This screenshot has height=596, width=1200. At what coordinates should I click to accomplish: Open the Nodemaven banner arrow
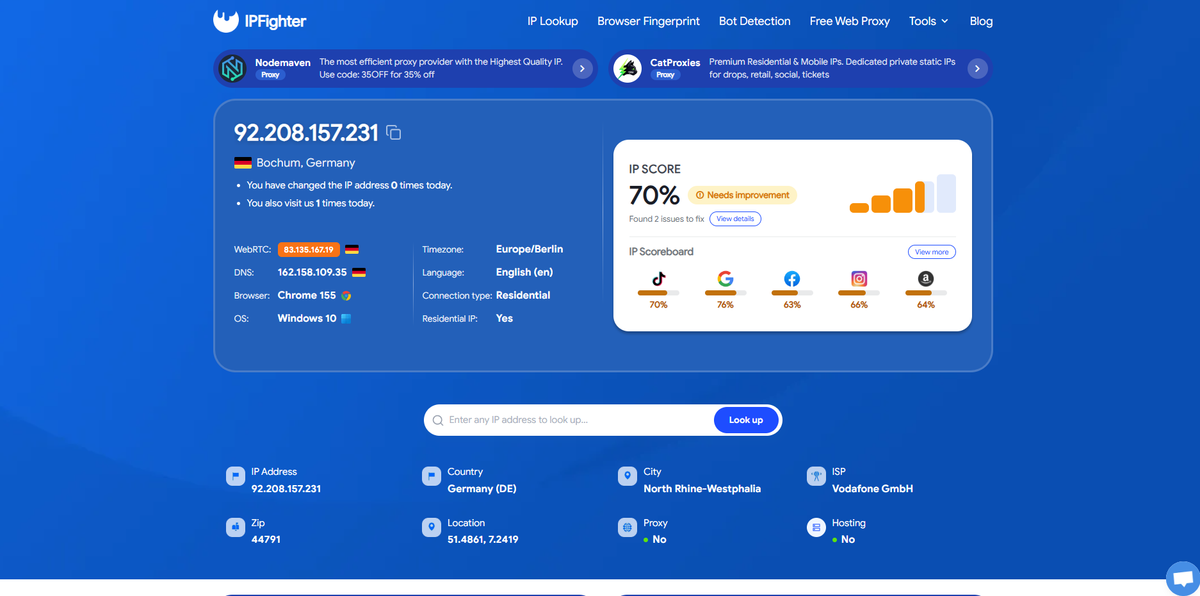(x=583, y=68)
